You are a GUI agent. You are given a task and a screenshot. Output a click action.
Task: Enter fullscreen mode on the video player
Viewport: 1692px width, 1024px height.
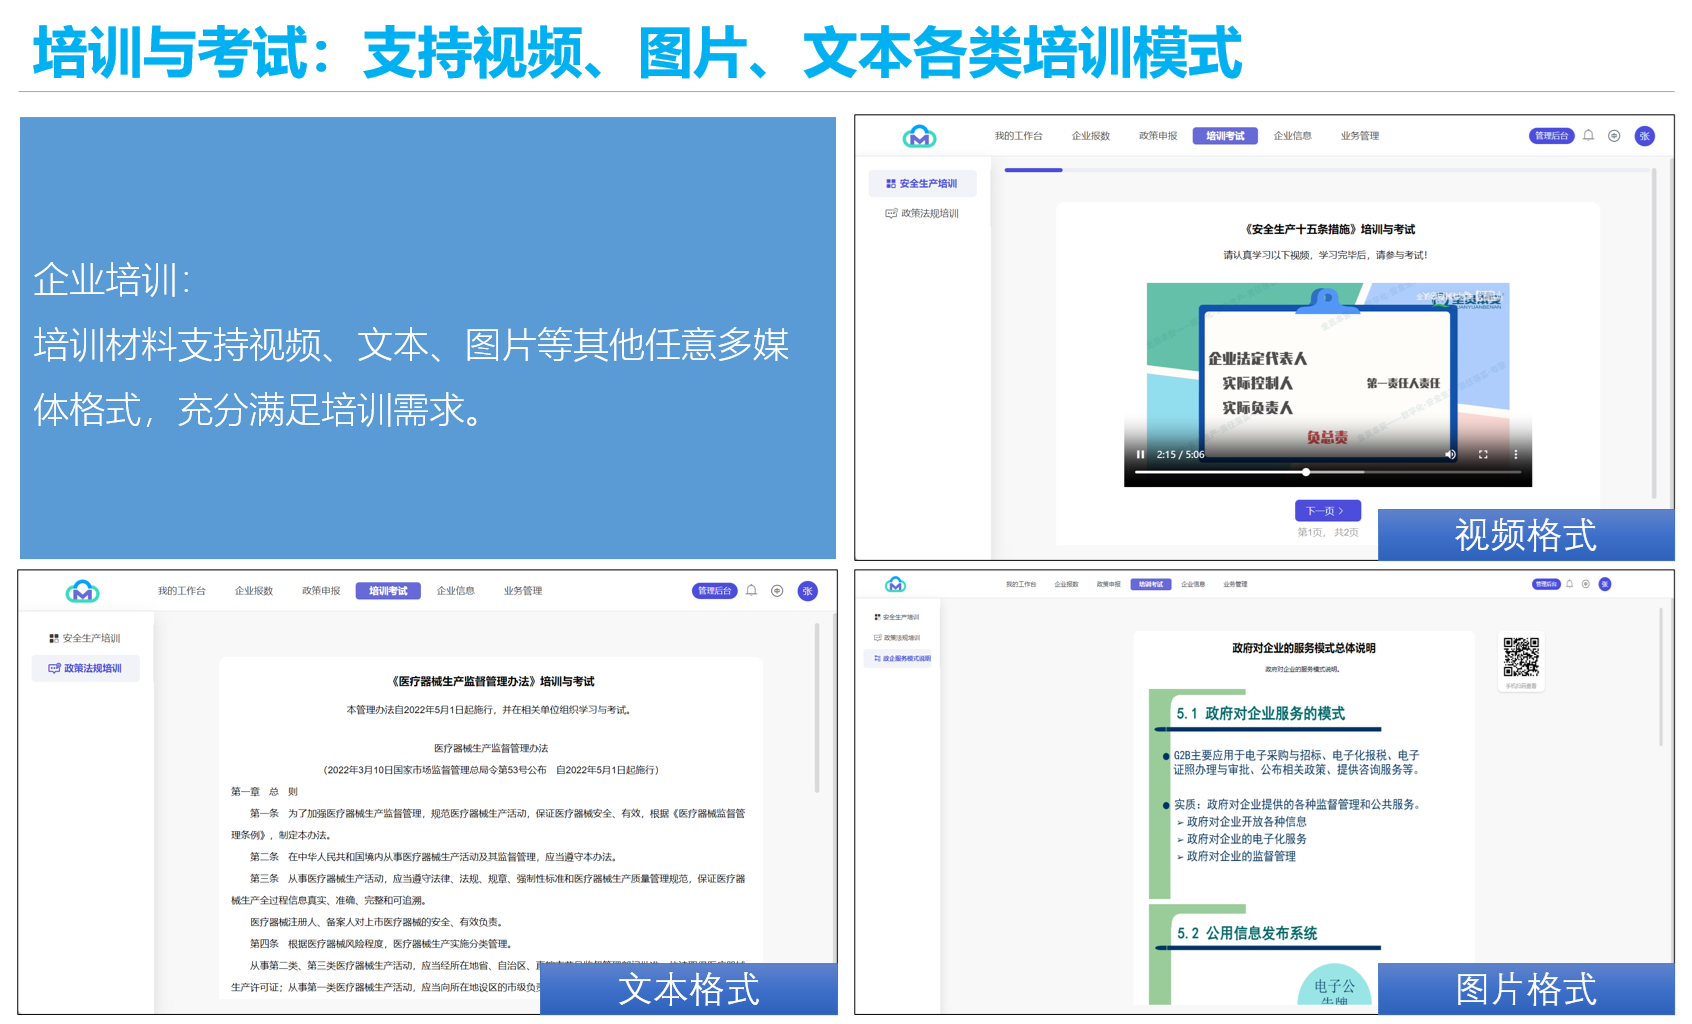coord(1483,454)
